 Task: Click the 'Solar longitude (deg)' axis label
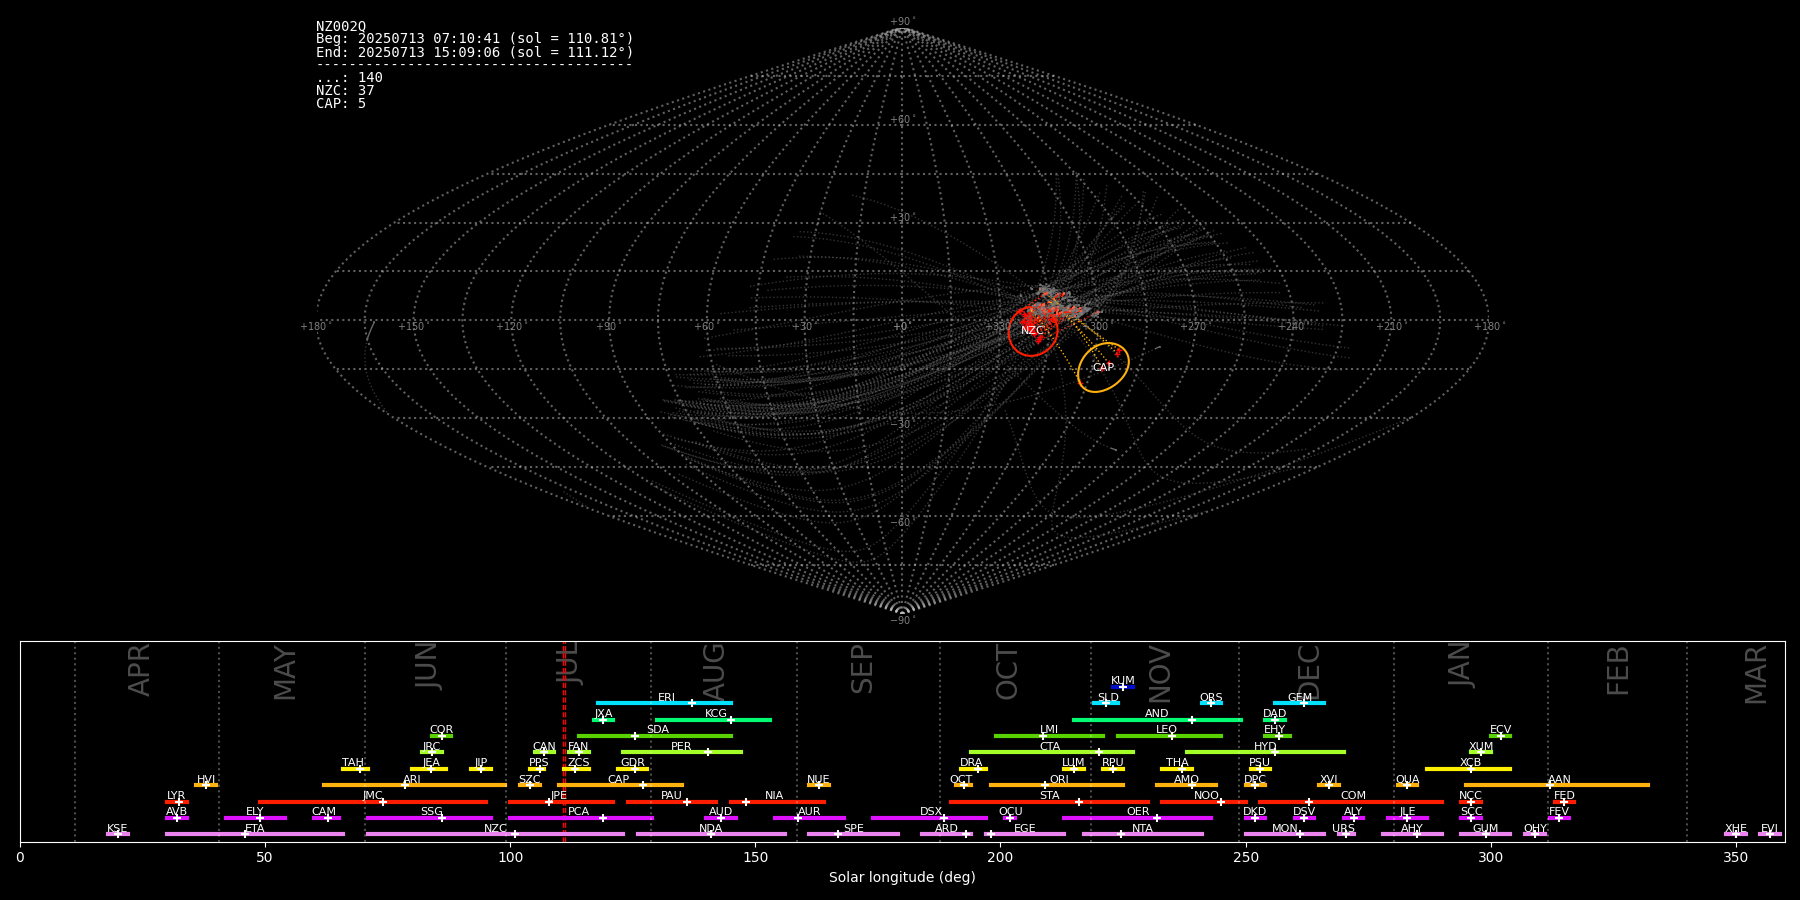[902, 877]
